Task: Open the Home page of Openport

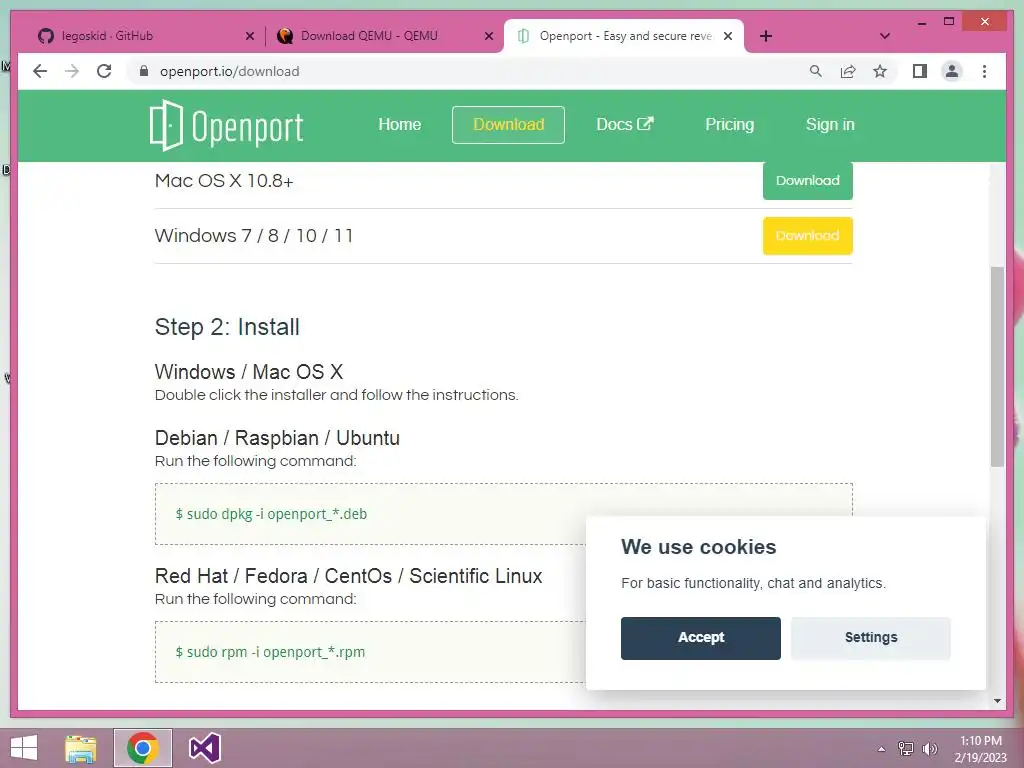Action: [x=399, y=125]
